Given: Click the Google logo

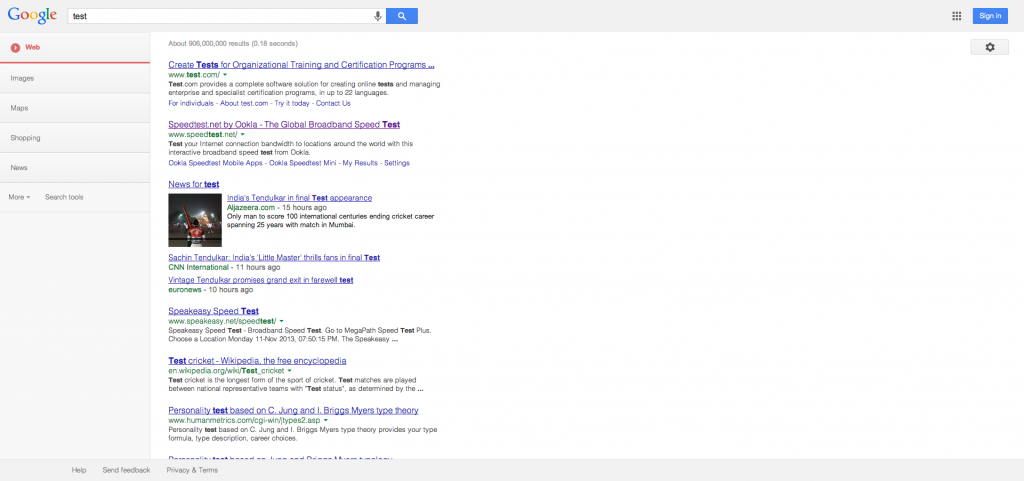Looking at the screenshot, I should click(x=33, y=16).
